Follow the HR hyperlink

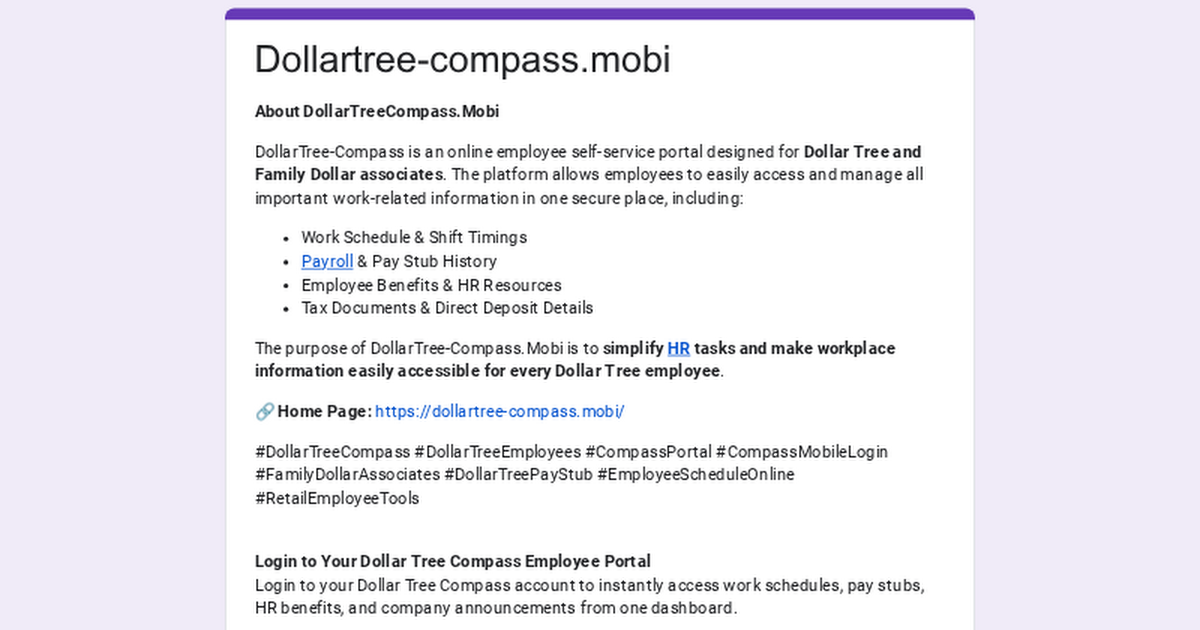click(678, 348)
